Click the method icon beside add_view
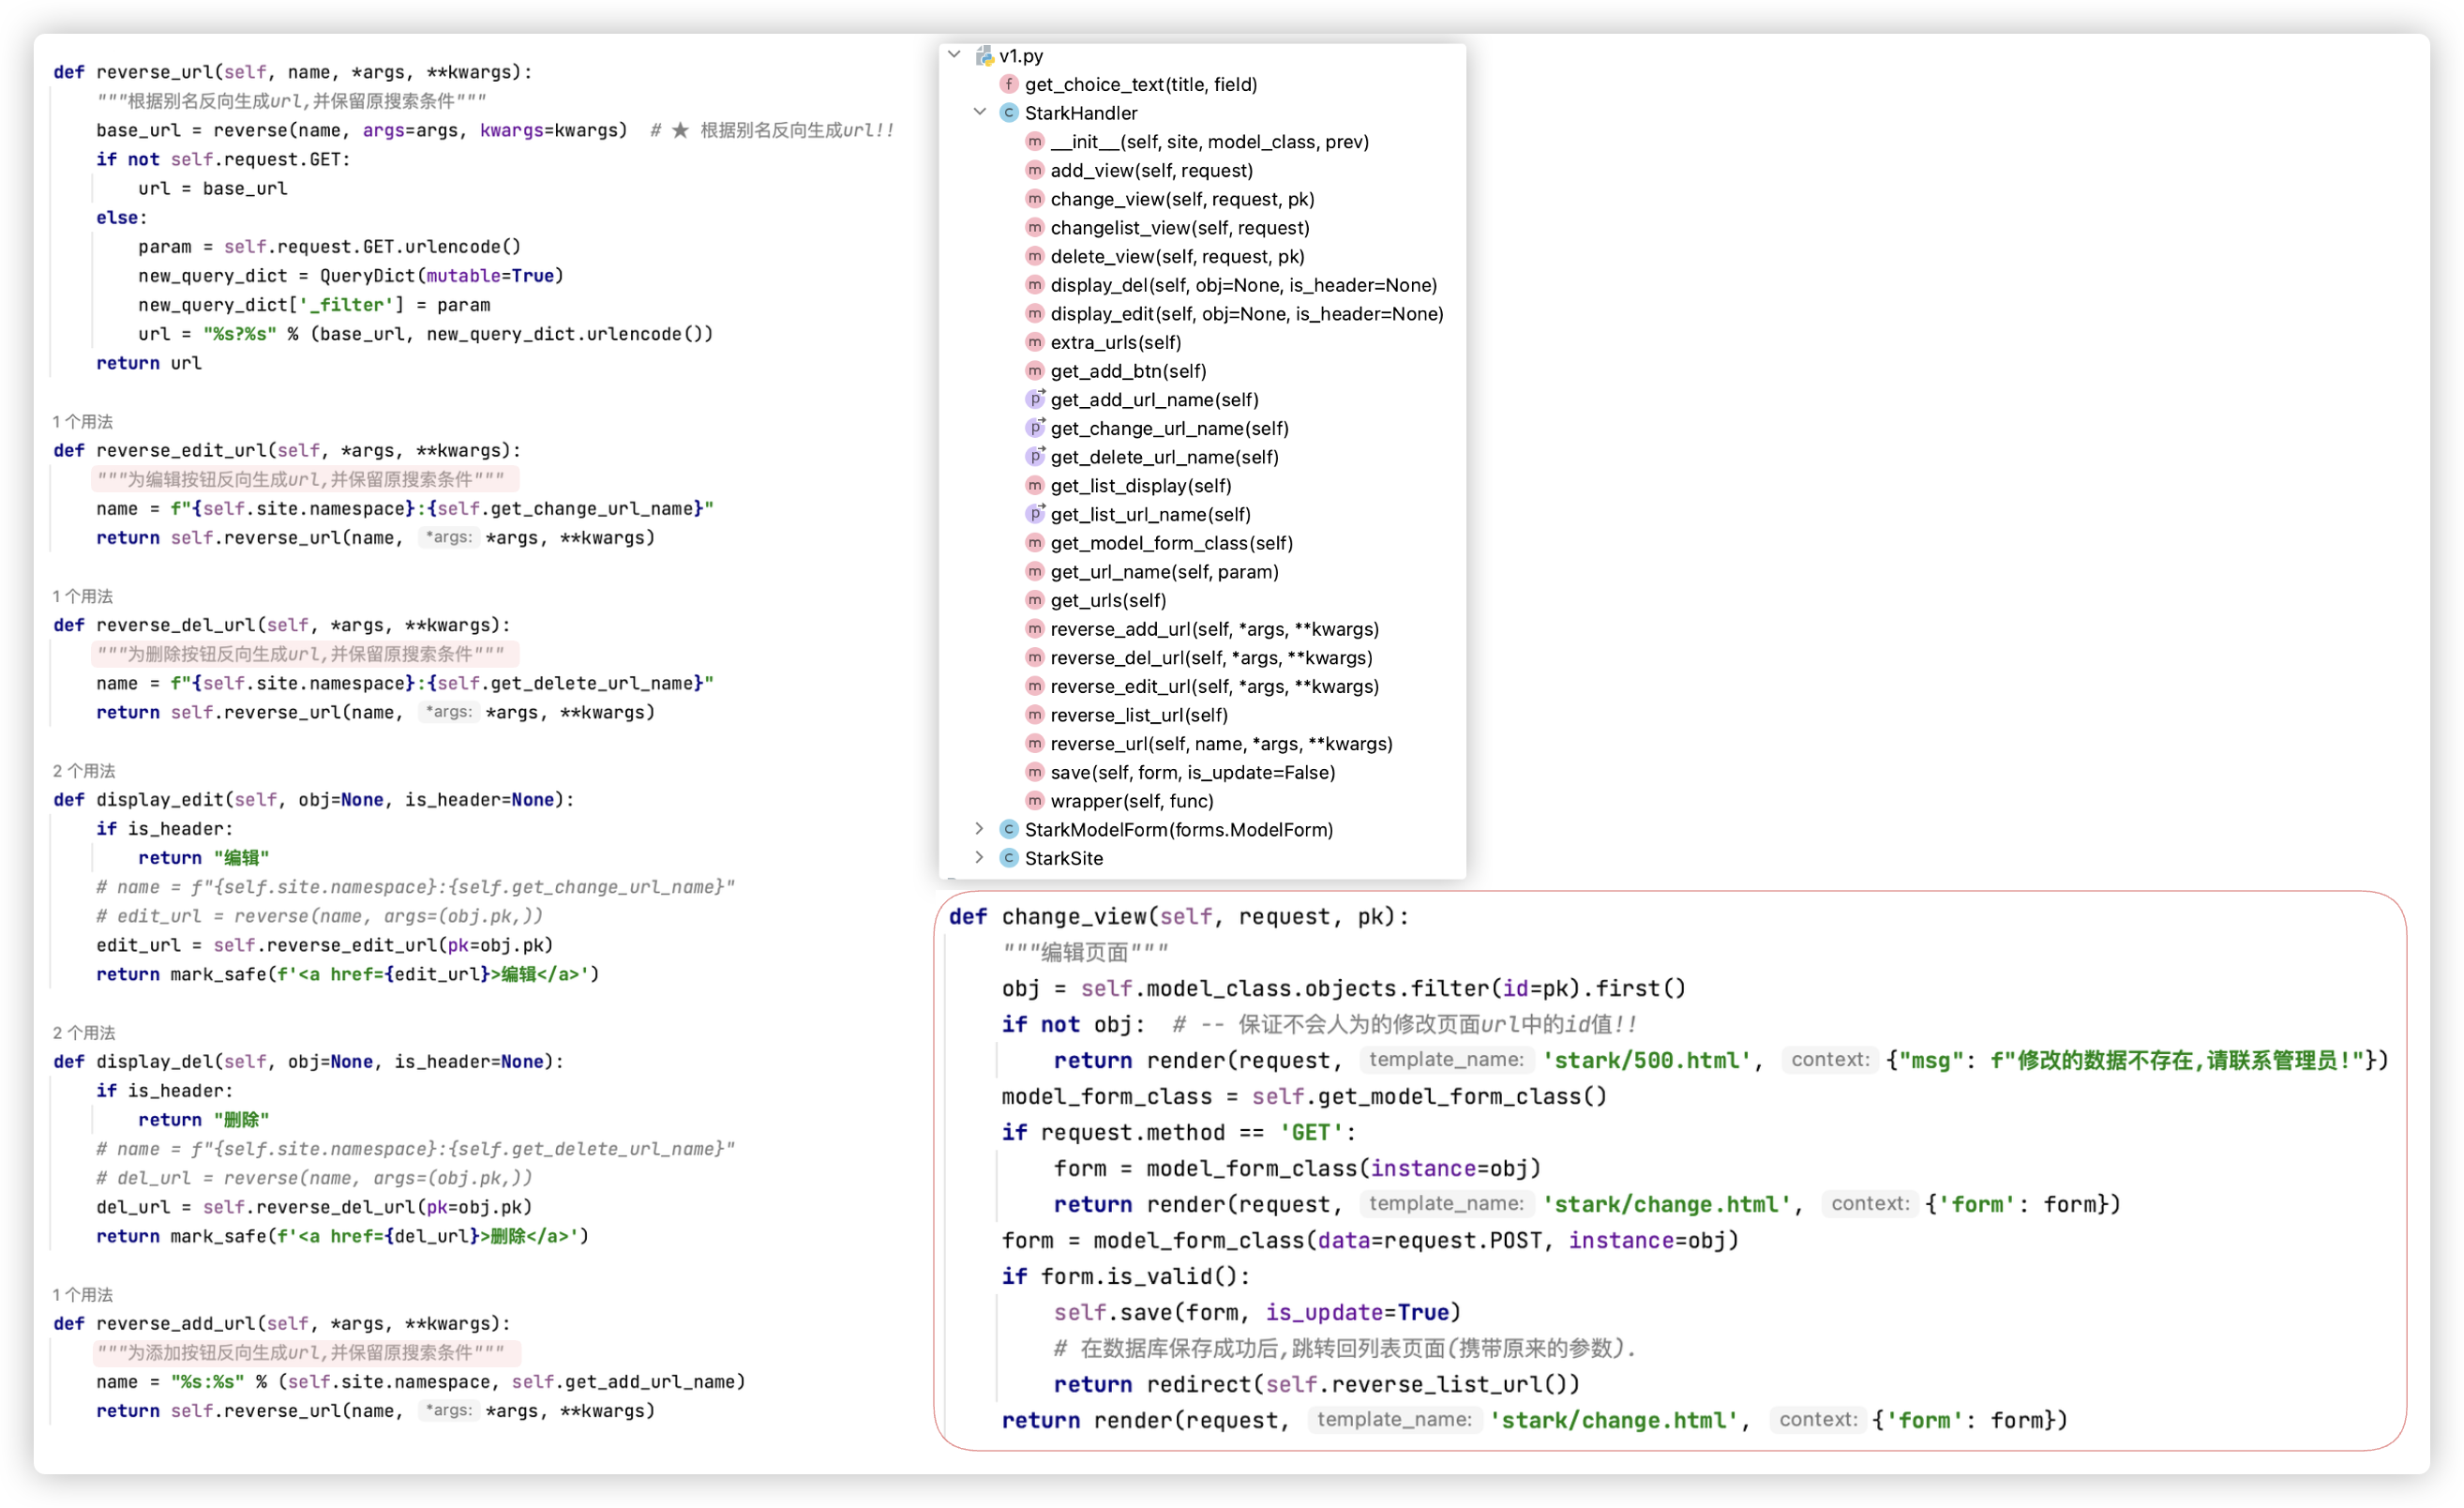 click(1035, 170)
